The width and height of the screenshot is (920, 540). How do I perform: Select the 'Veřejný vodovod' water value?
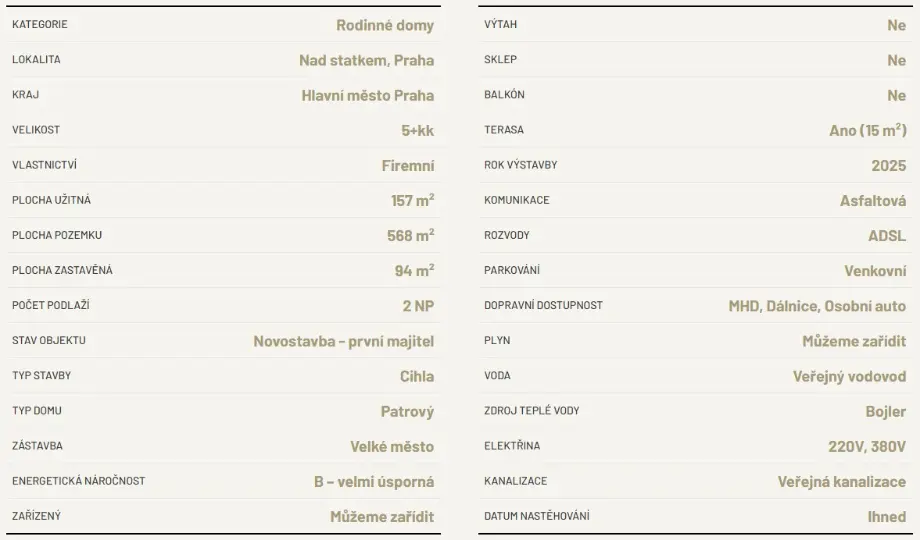pos(849,376)
